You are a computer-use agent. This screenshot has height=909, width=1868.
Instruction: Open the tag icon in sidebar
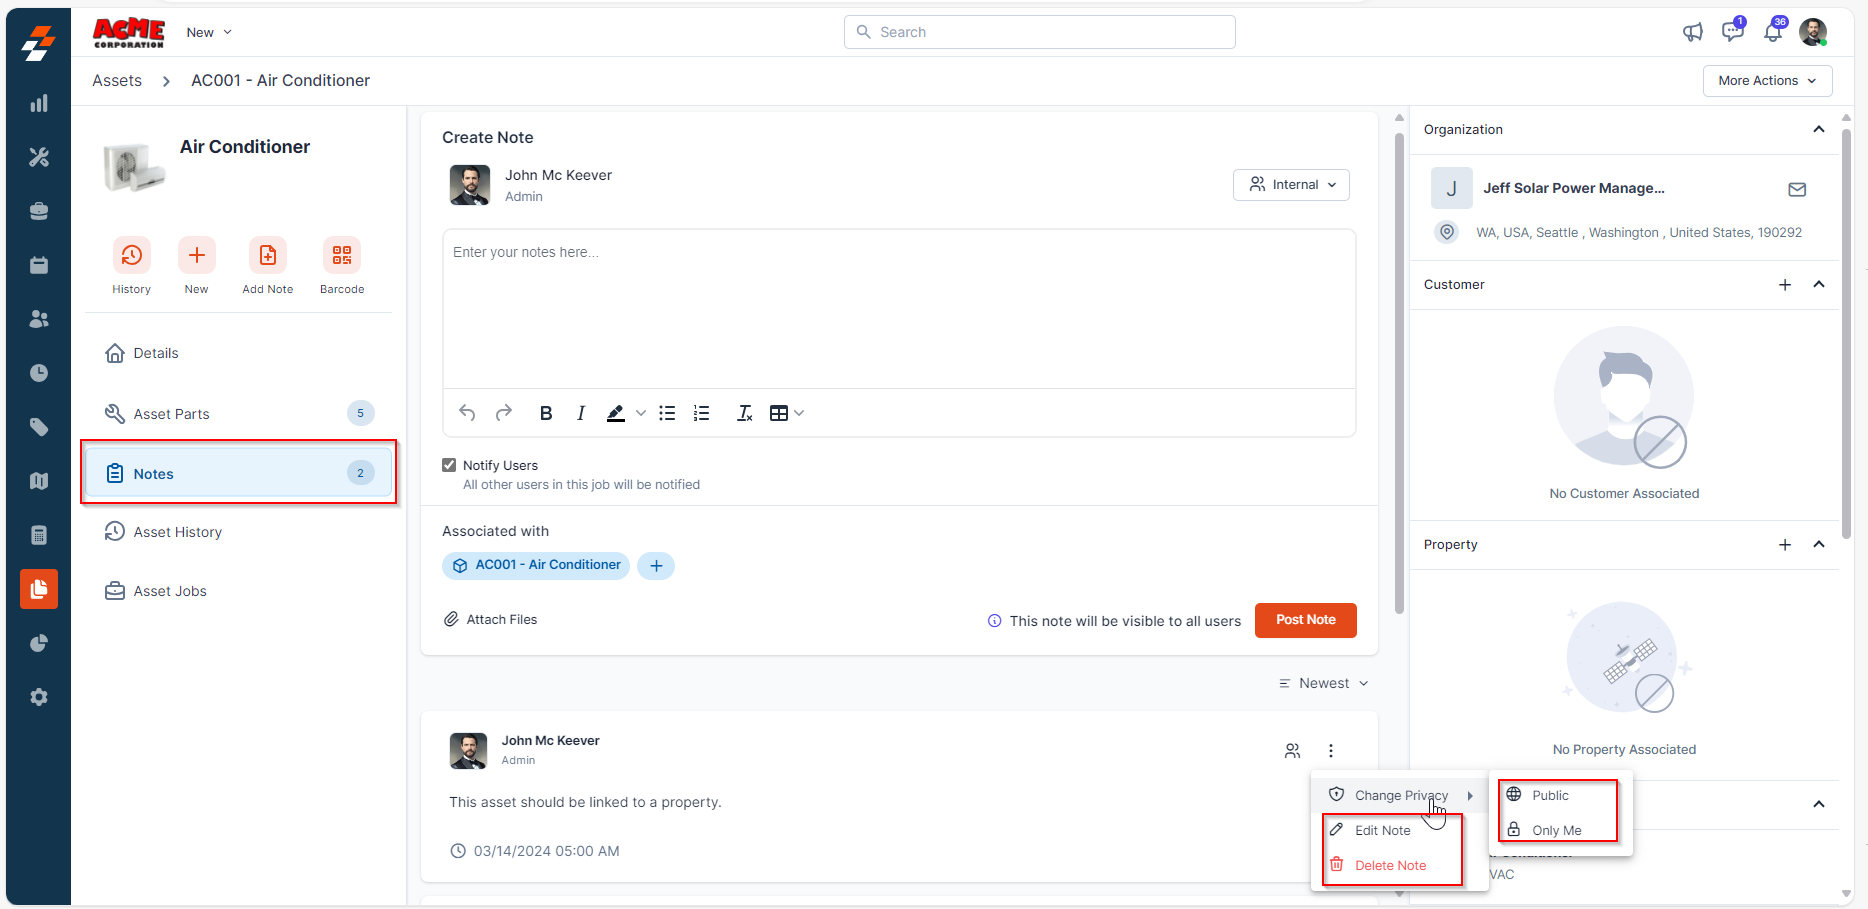coord(39,427)
